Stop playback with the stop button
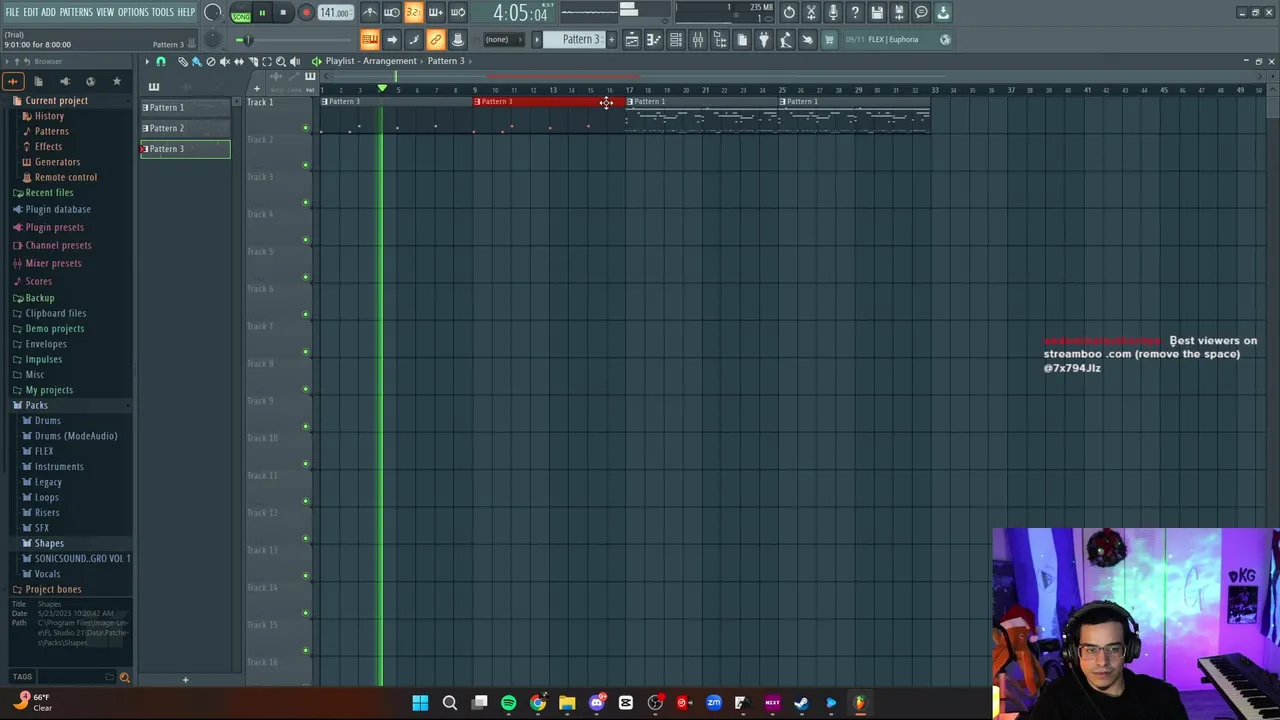The width and height of the screenshot is (1280, 720). [x=283, y=13]
